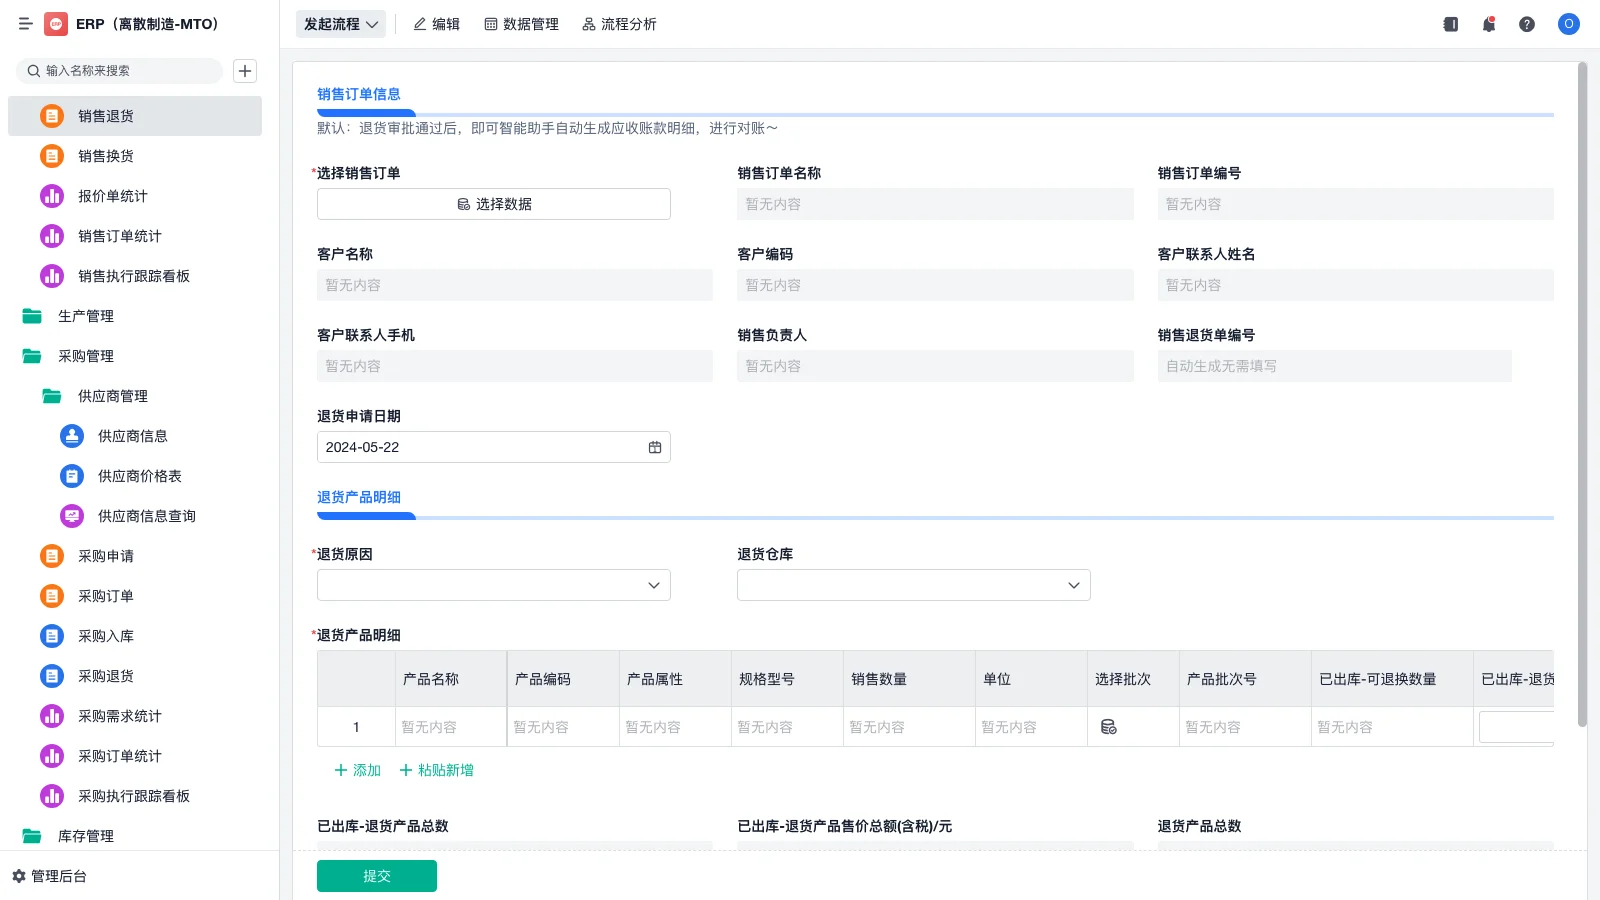Click the sidebar search input field
Image resolution: width=1600 pixels, height=900 pixels.
pos(120,71)
